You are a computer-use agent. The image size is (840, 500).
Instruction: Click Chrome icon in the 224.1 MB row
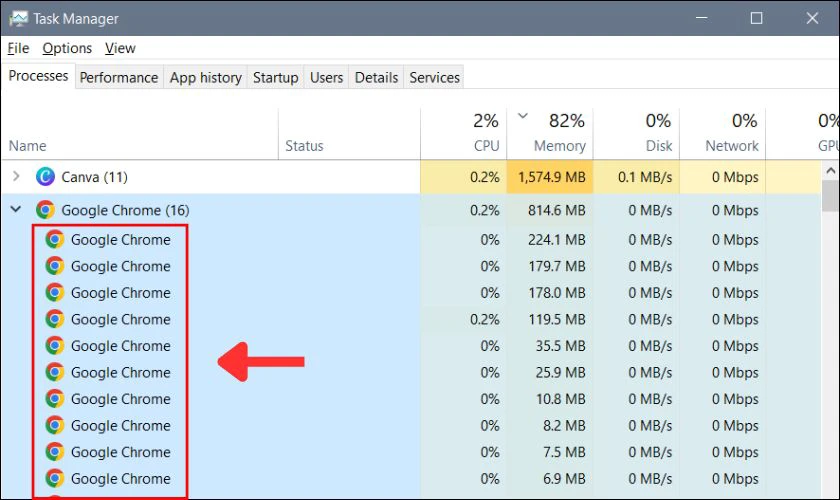pos(55,239)
